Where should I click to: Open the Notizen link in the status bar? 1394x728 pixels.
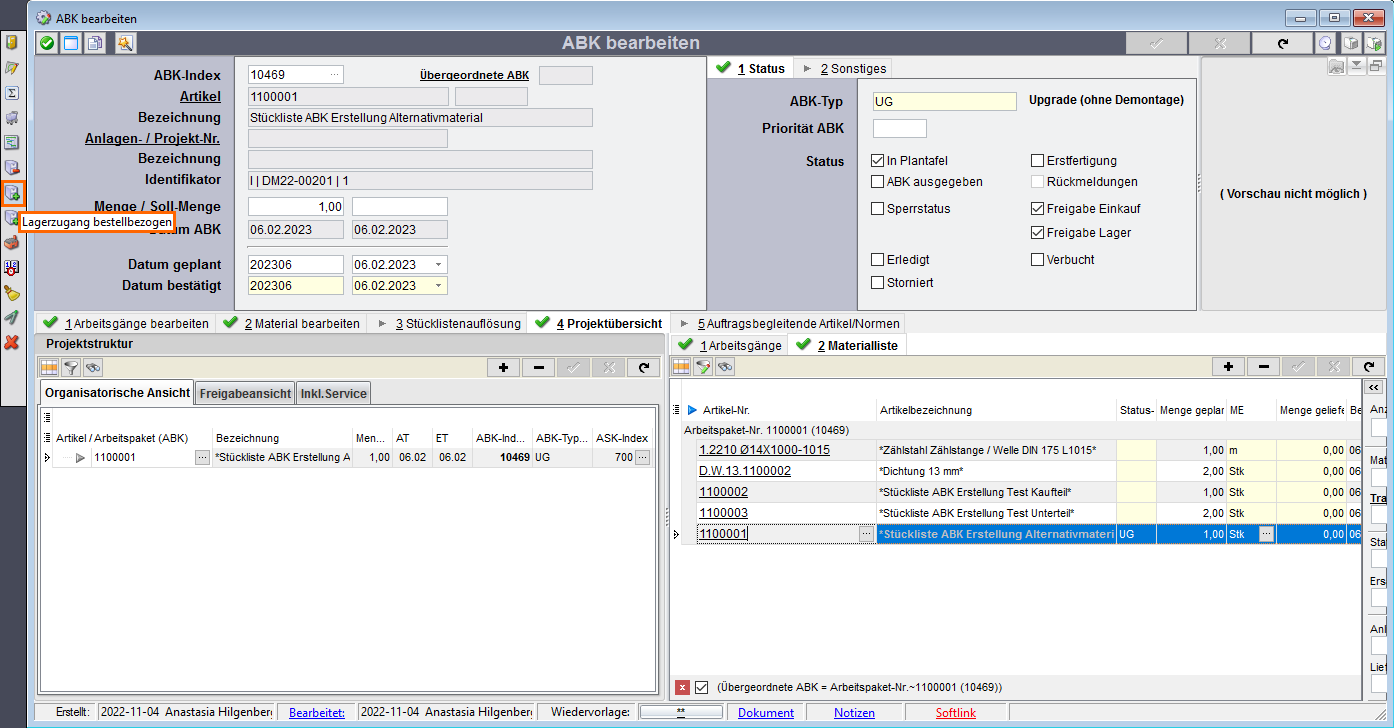tap(854, 713)
